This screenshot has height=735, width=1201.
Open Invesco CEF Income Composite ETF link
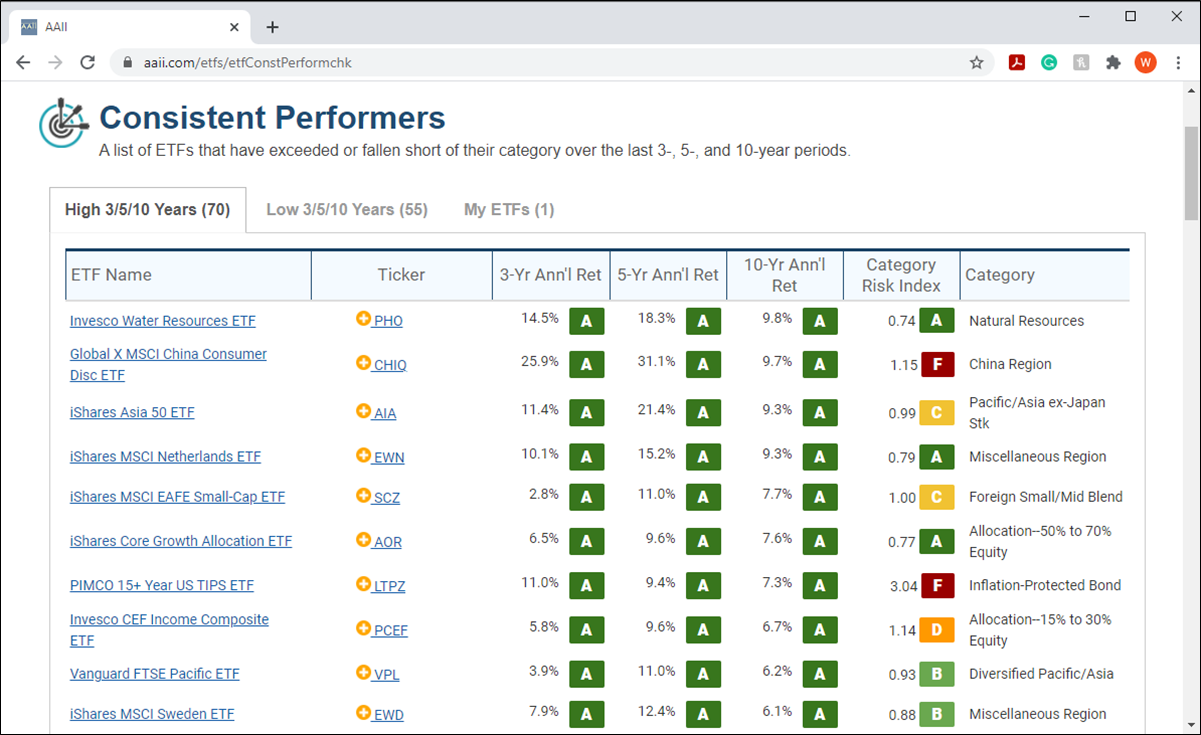pos(169,629)
